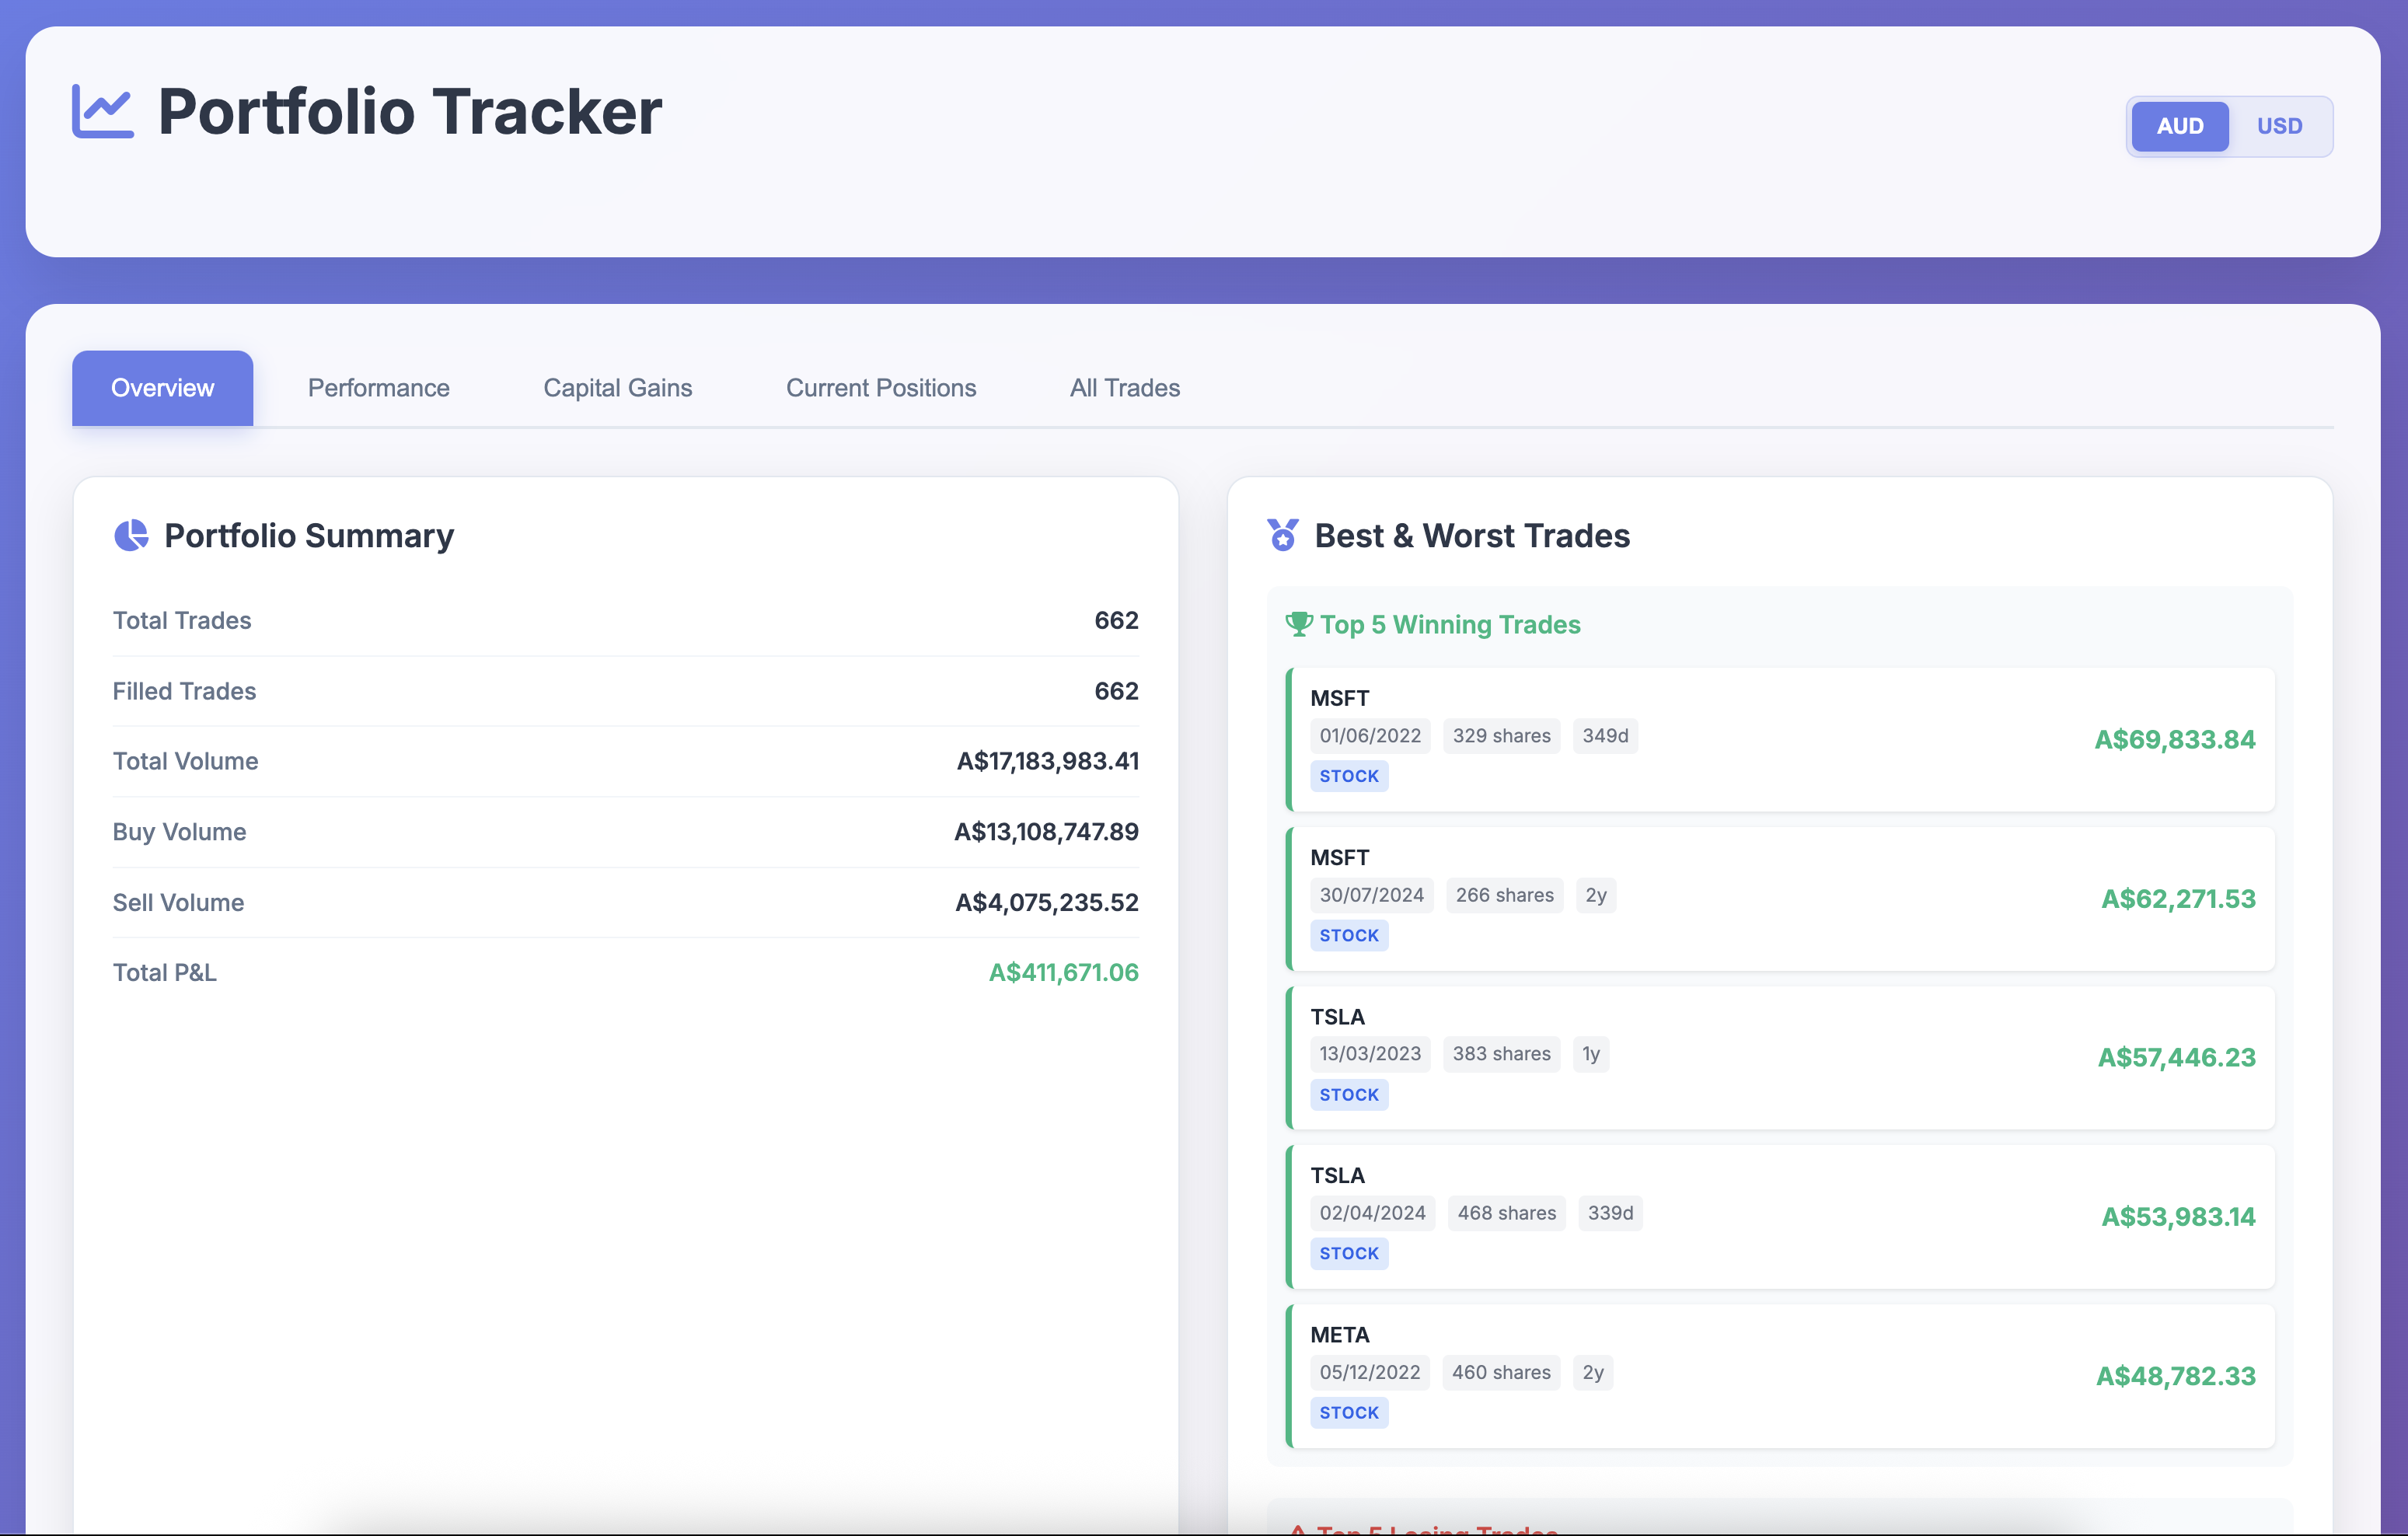Click the trophy icon next to Top 5 Winning Trades
Screen dimensions: 2408x1536
tap(1299, 624)
